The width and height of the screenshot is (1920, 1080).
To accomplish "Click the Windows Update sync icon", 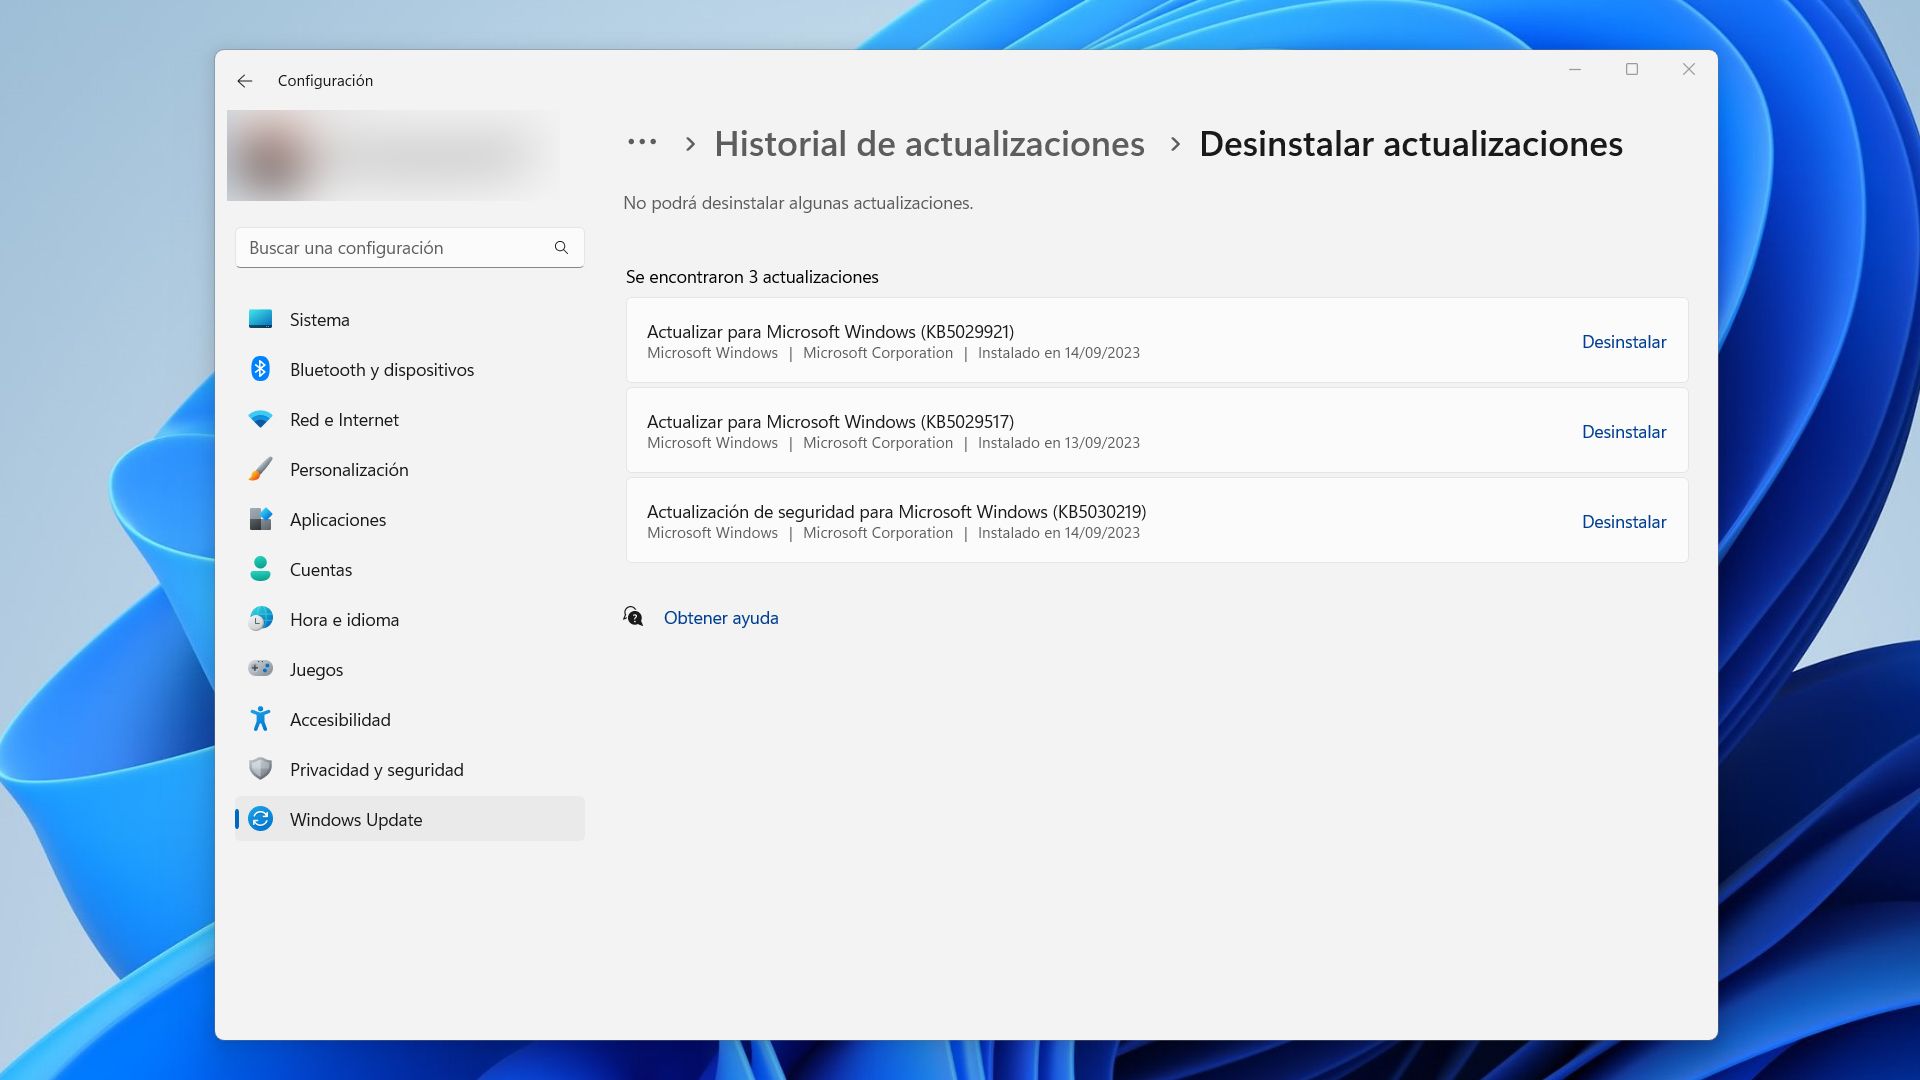I will pyautogui.click(x=260, y=819).
